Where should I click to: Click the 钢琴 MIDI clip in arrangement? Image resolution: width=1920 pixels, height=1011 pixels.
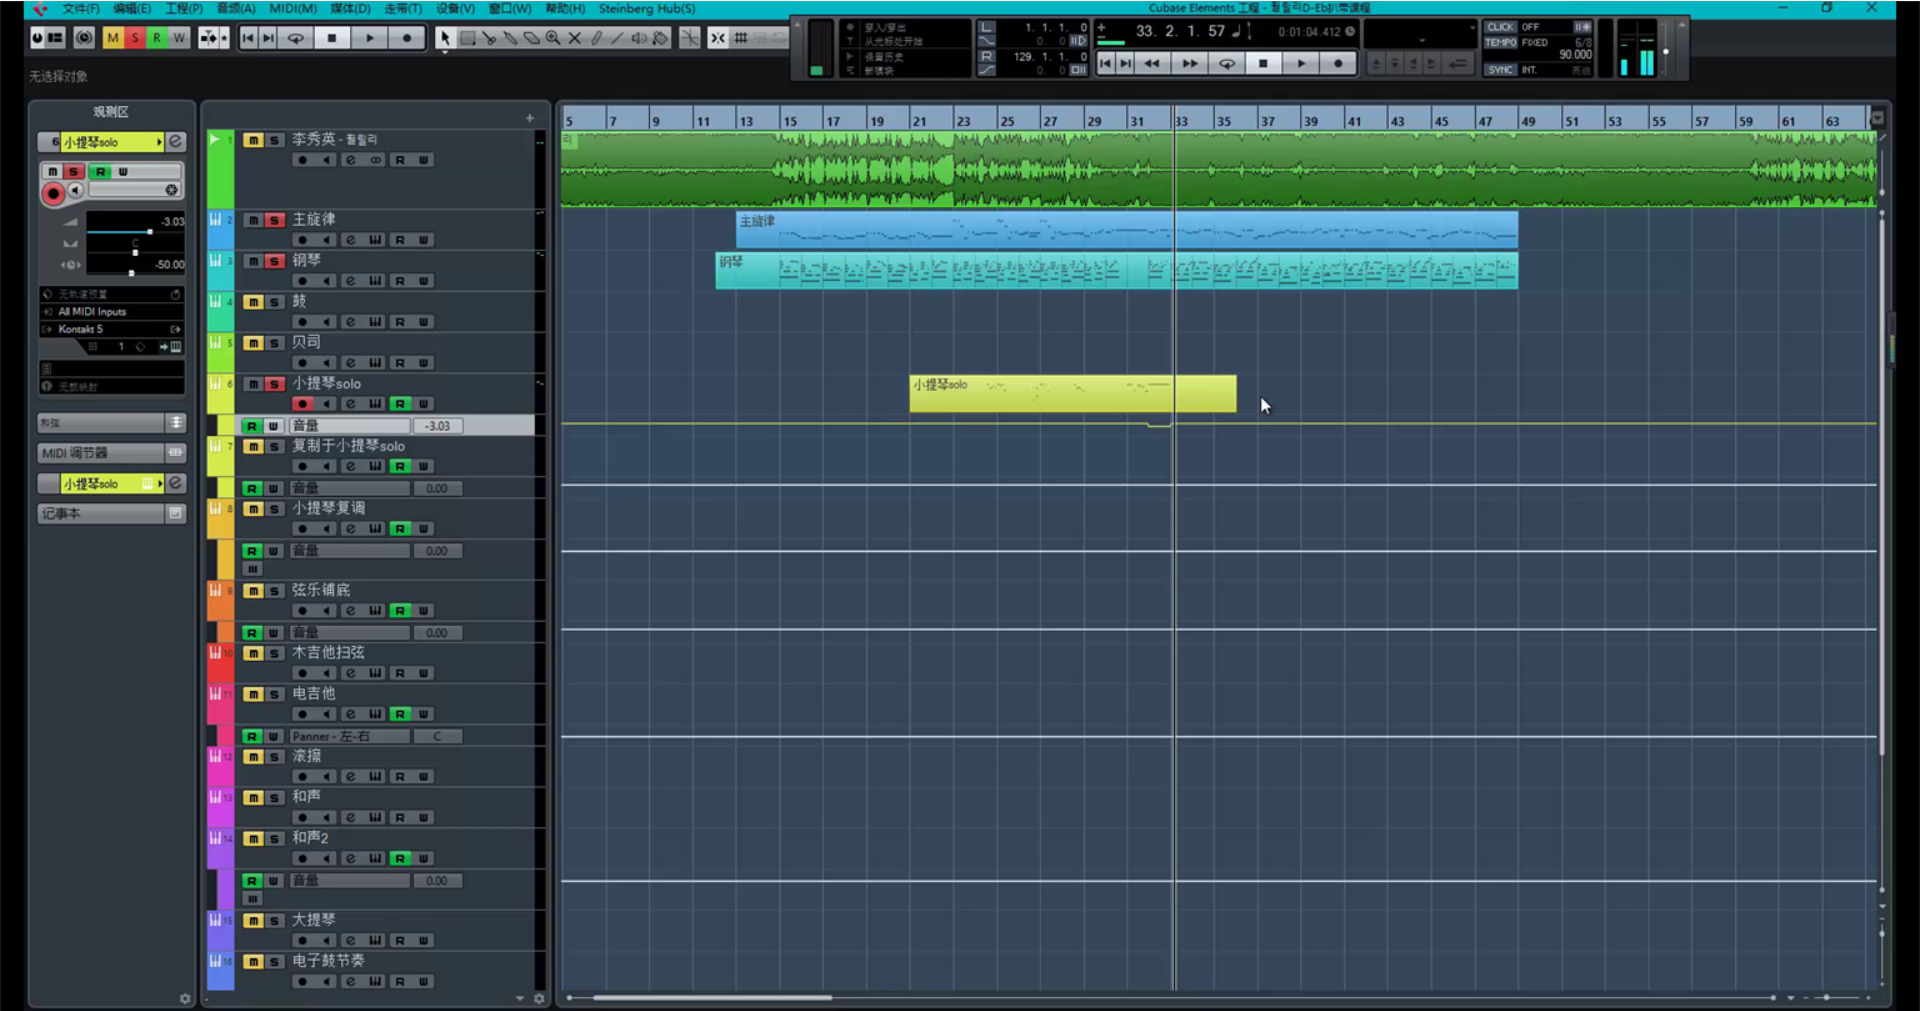pyautogui.click(x=1117, y=271)
